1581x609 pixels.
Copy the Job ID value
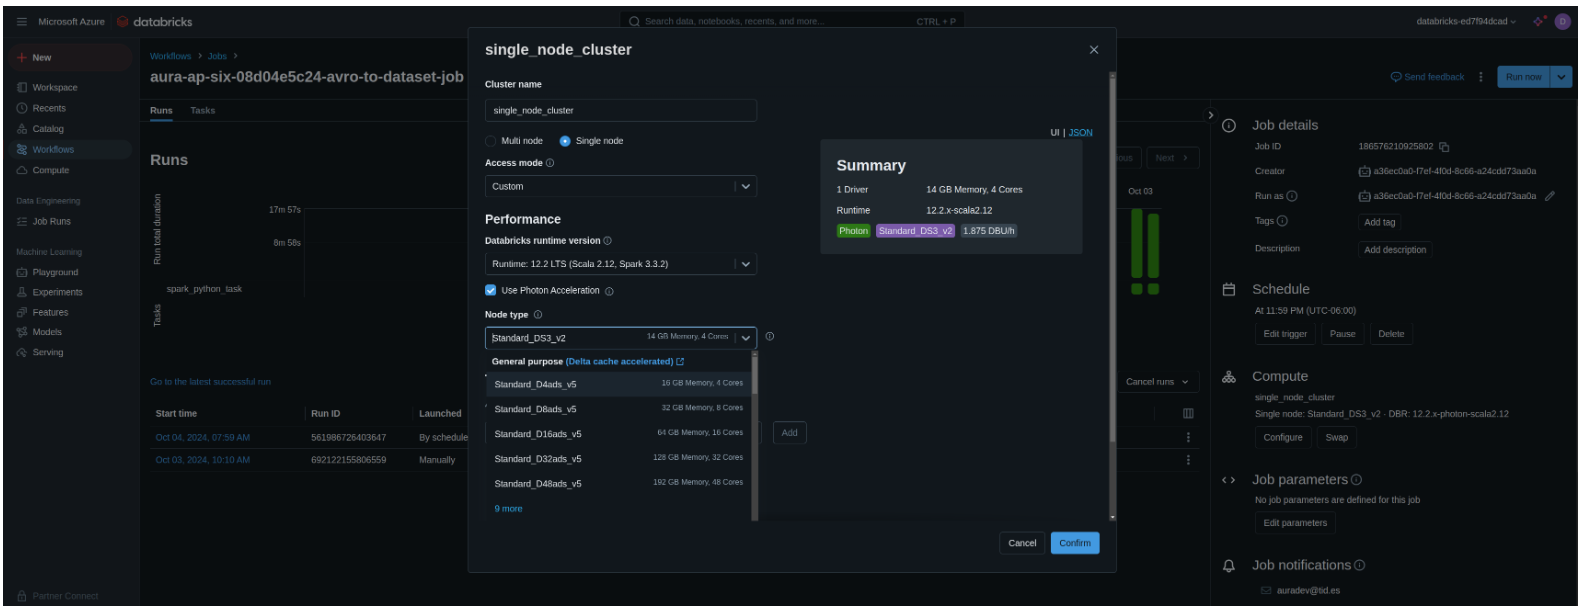pos(1444,147)
